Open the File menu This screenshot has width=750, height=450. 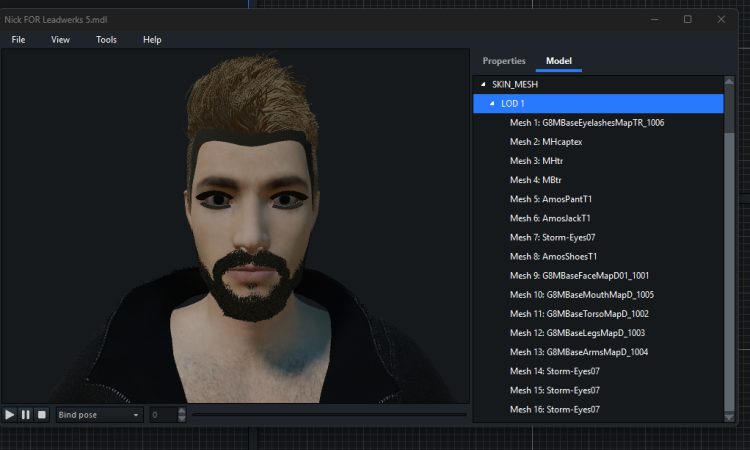pos(18,39)
